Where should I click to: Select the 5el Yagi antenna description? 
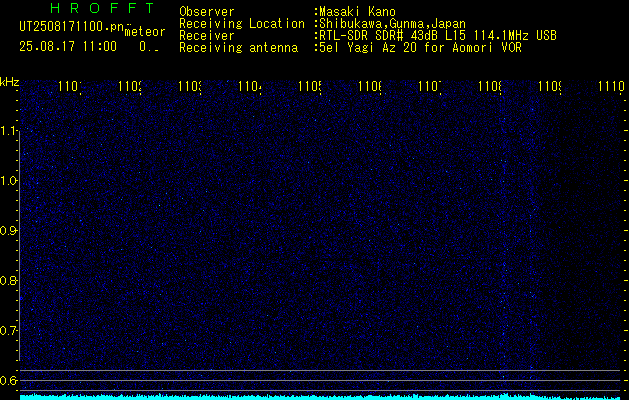click(x=420, y=48)
